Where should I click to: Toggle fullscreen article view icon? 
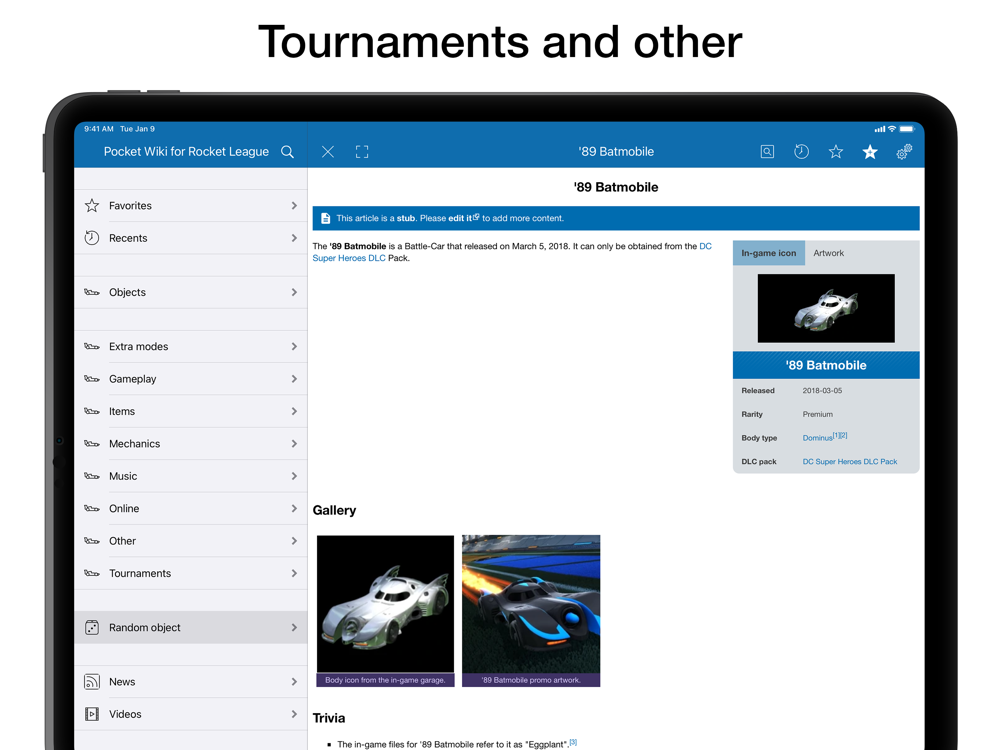click(362, 152)
